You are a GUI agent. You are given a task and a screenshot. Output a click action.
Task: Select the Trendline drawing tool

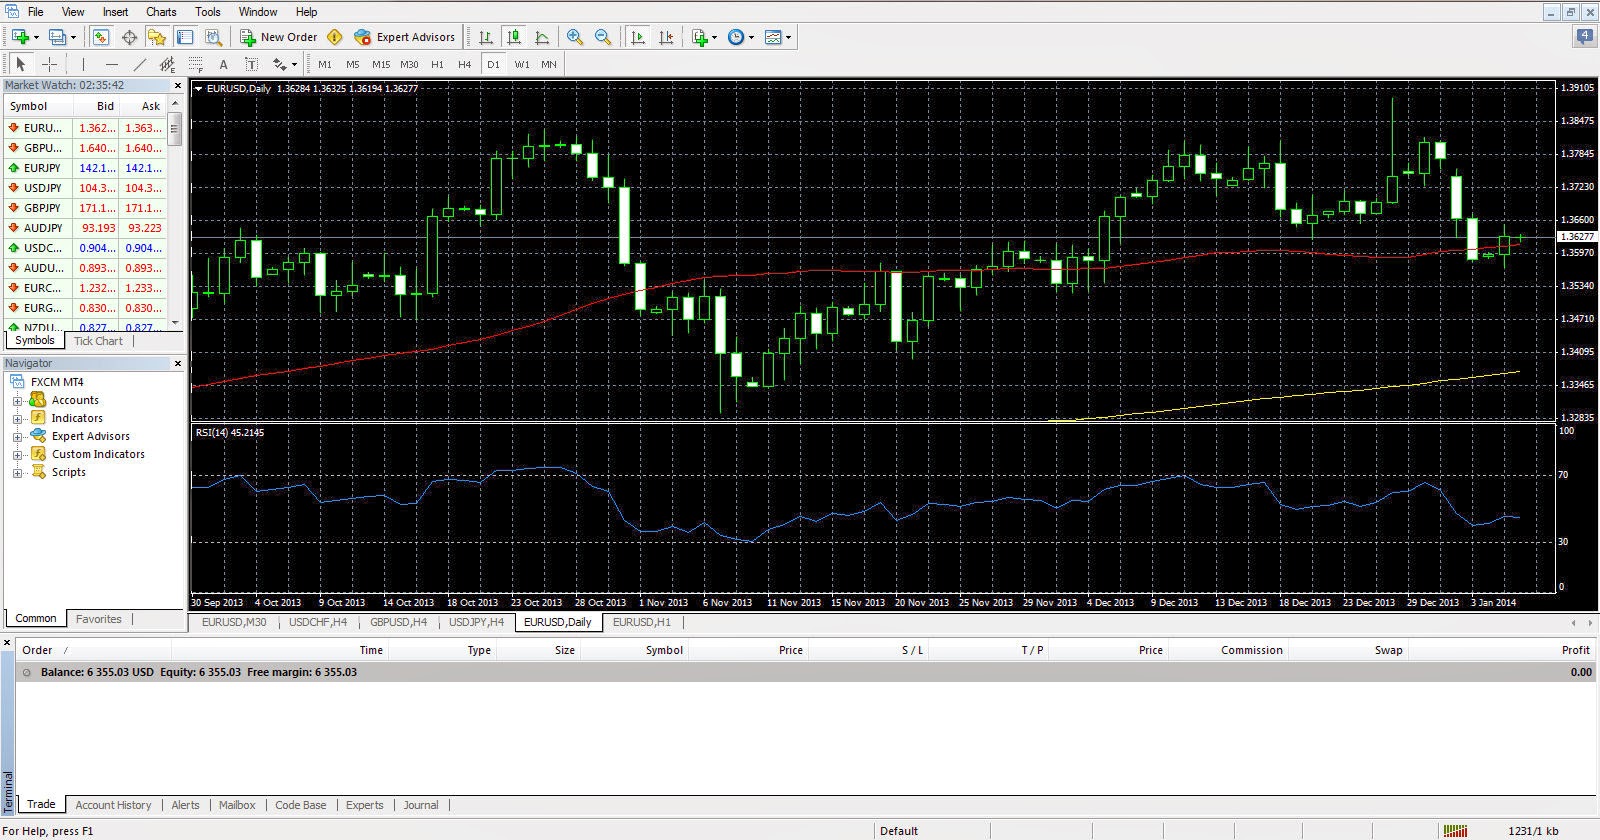coord(139,64)
